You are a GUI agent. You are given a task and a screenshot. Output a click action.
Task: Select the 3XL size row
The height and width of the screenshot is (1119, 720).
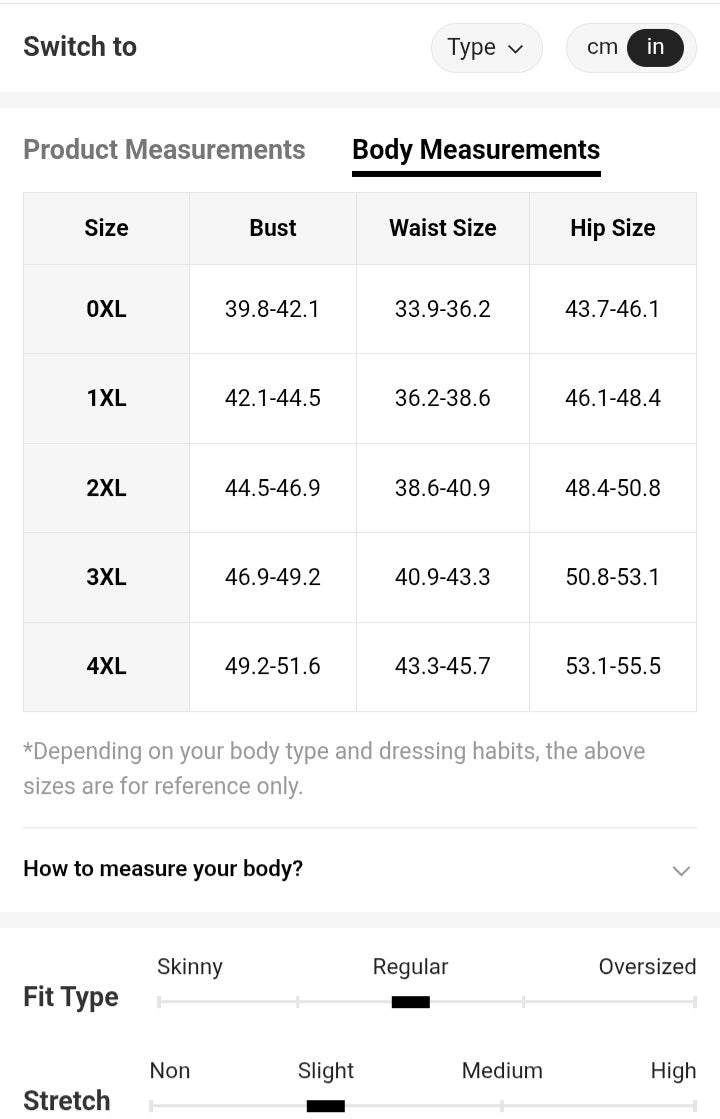coord(106,577)
